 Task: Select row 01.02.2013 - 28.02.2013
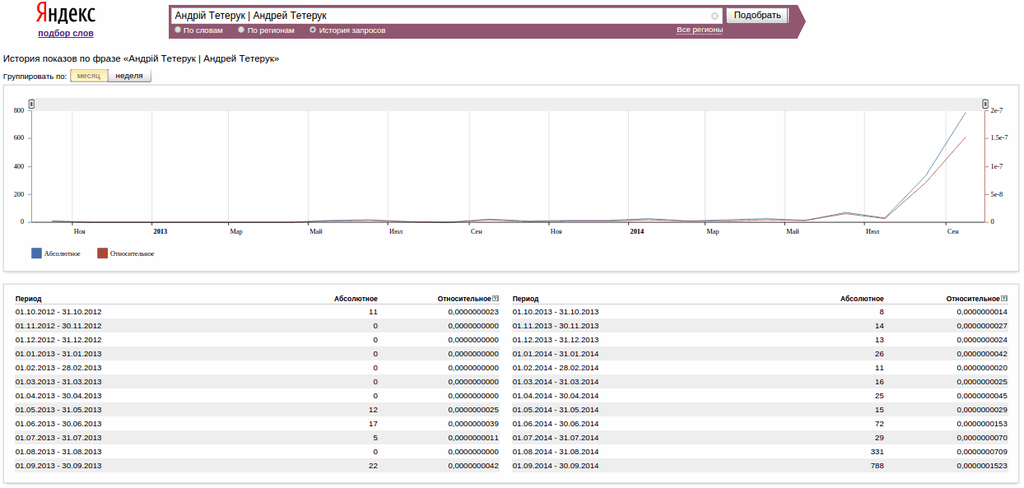[257, 368]
